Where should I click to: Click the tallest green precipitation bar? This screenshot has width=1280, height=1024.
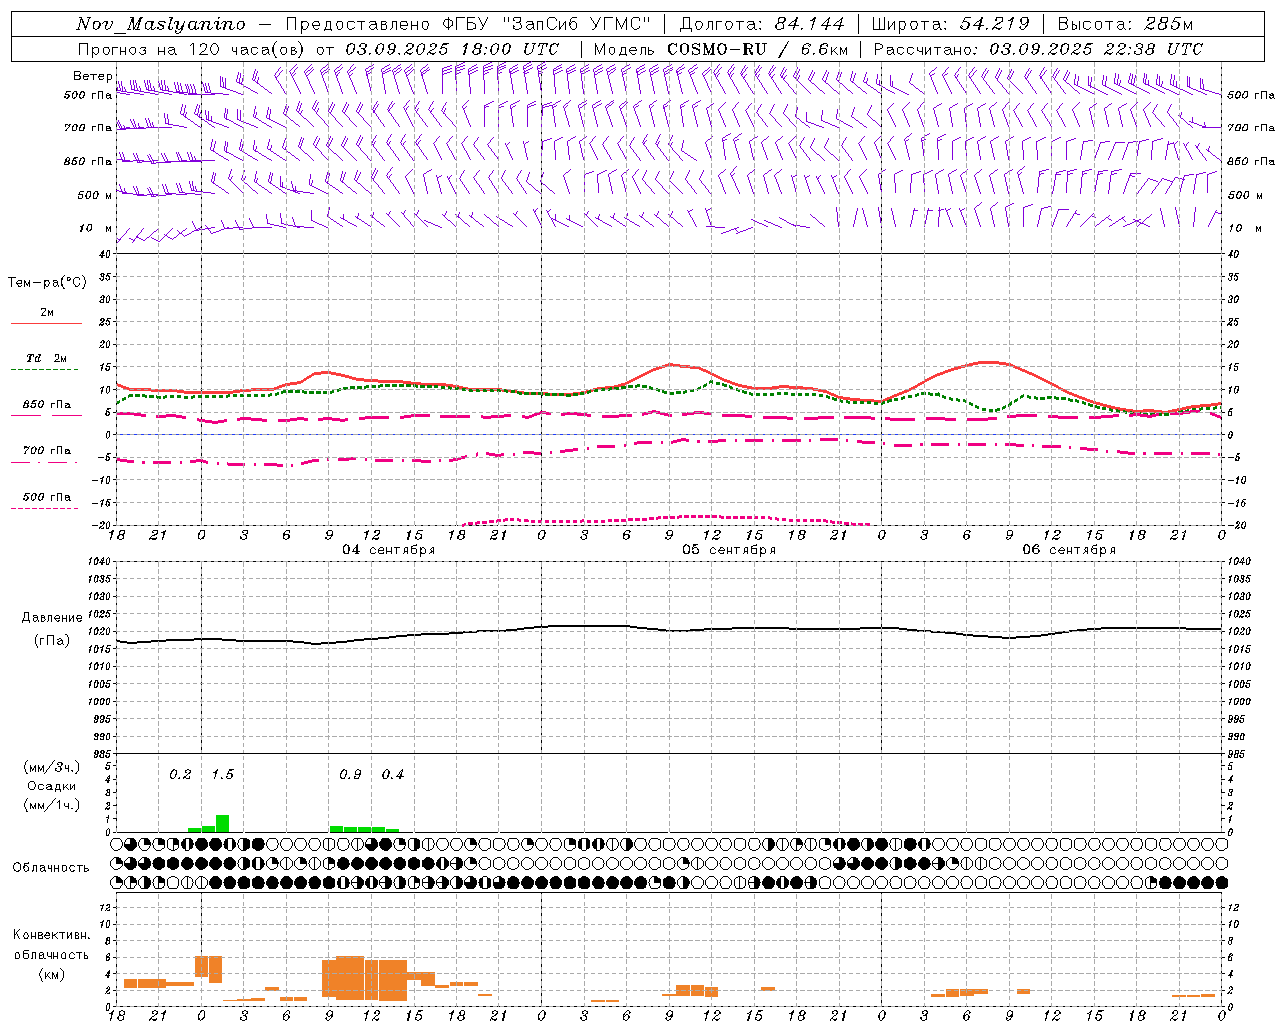click(222, 823)
